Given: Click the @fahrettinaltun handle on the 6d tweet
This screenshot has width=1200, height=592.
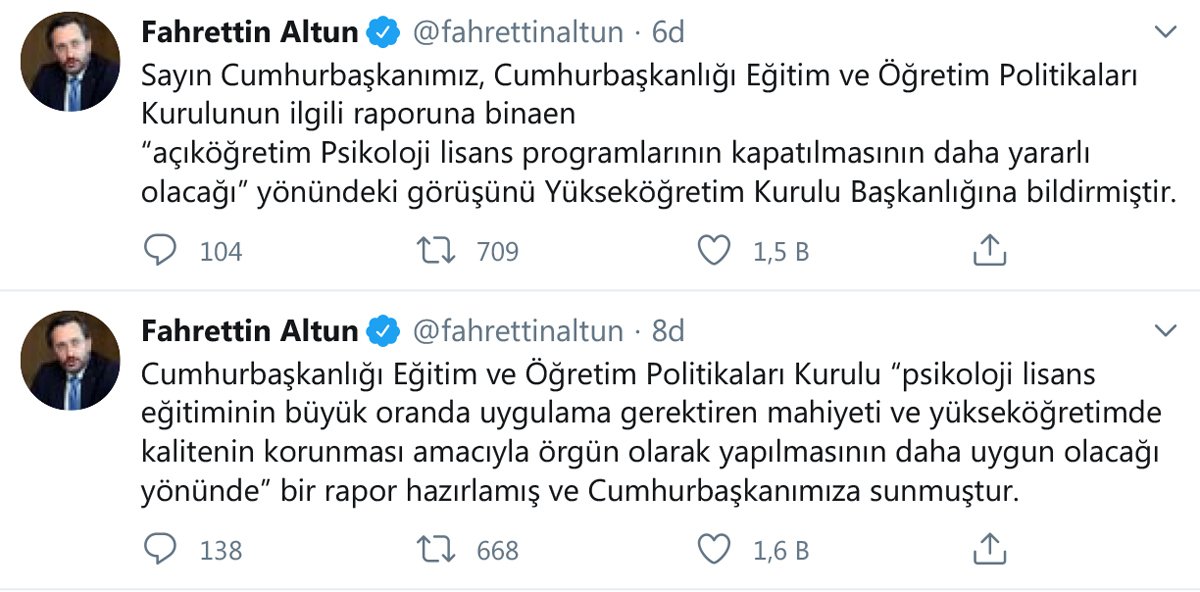Looking at the screenshot, I should pos(518,32).
